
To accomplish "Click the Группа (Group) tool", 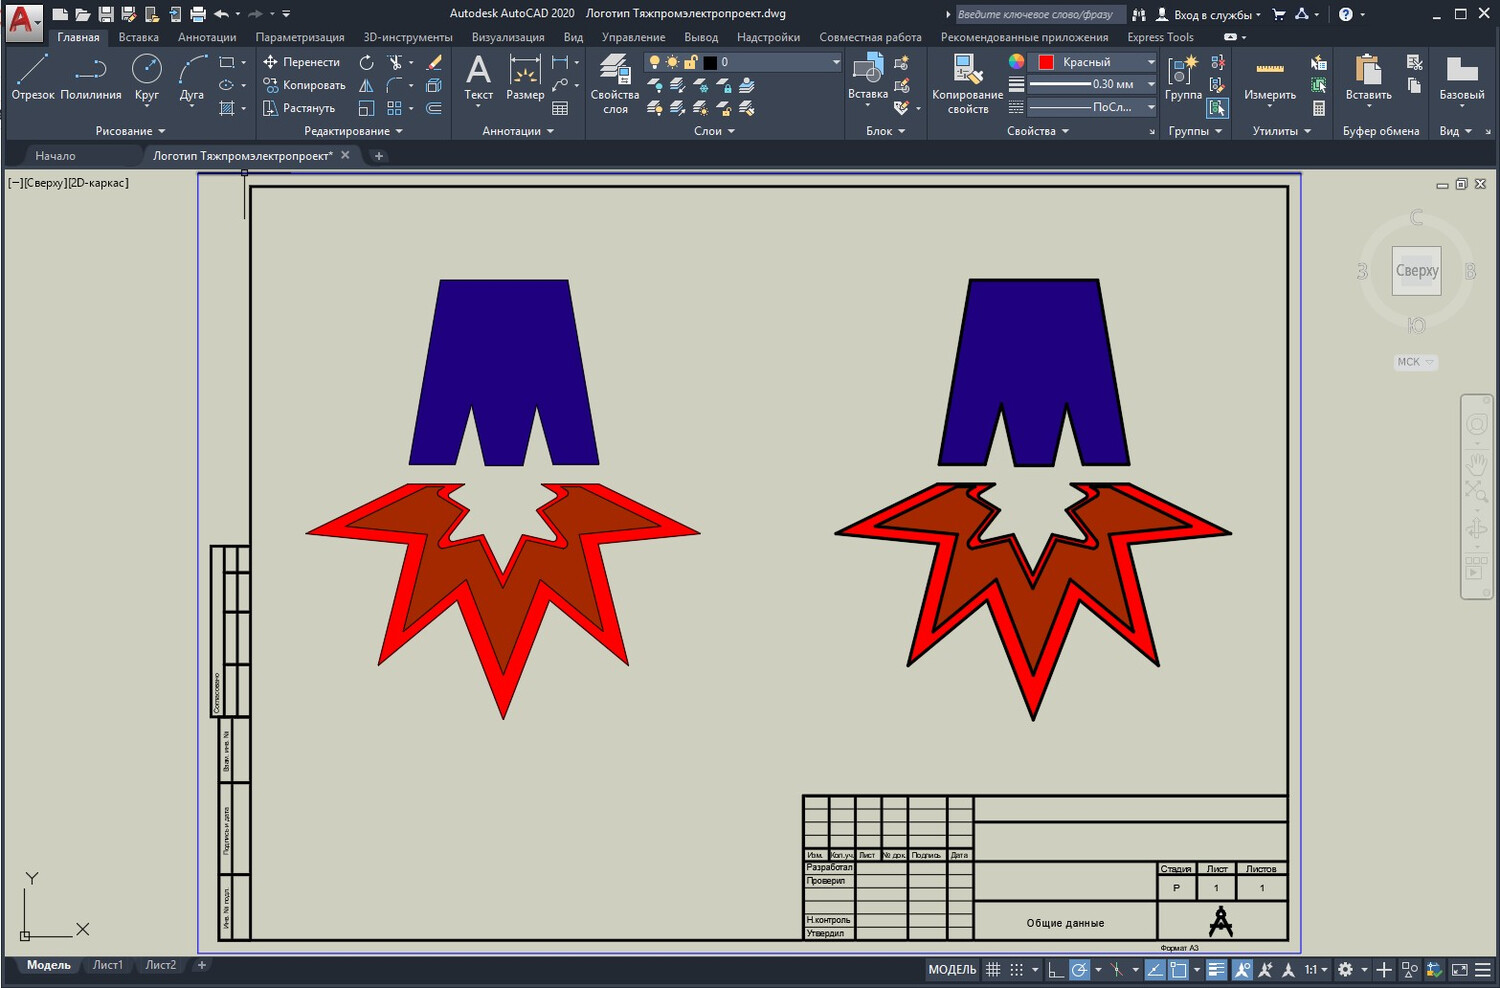I will (1183, 78).
